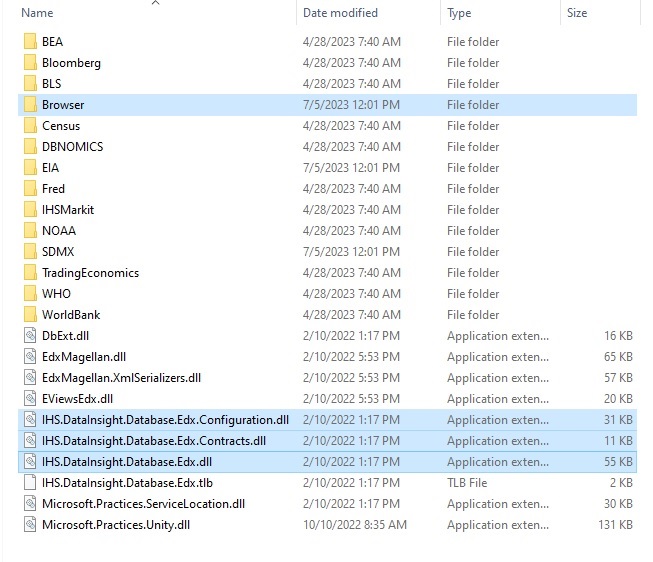Select the Bloomberg folder name
653x562 pixels.
click(71, 63)
